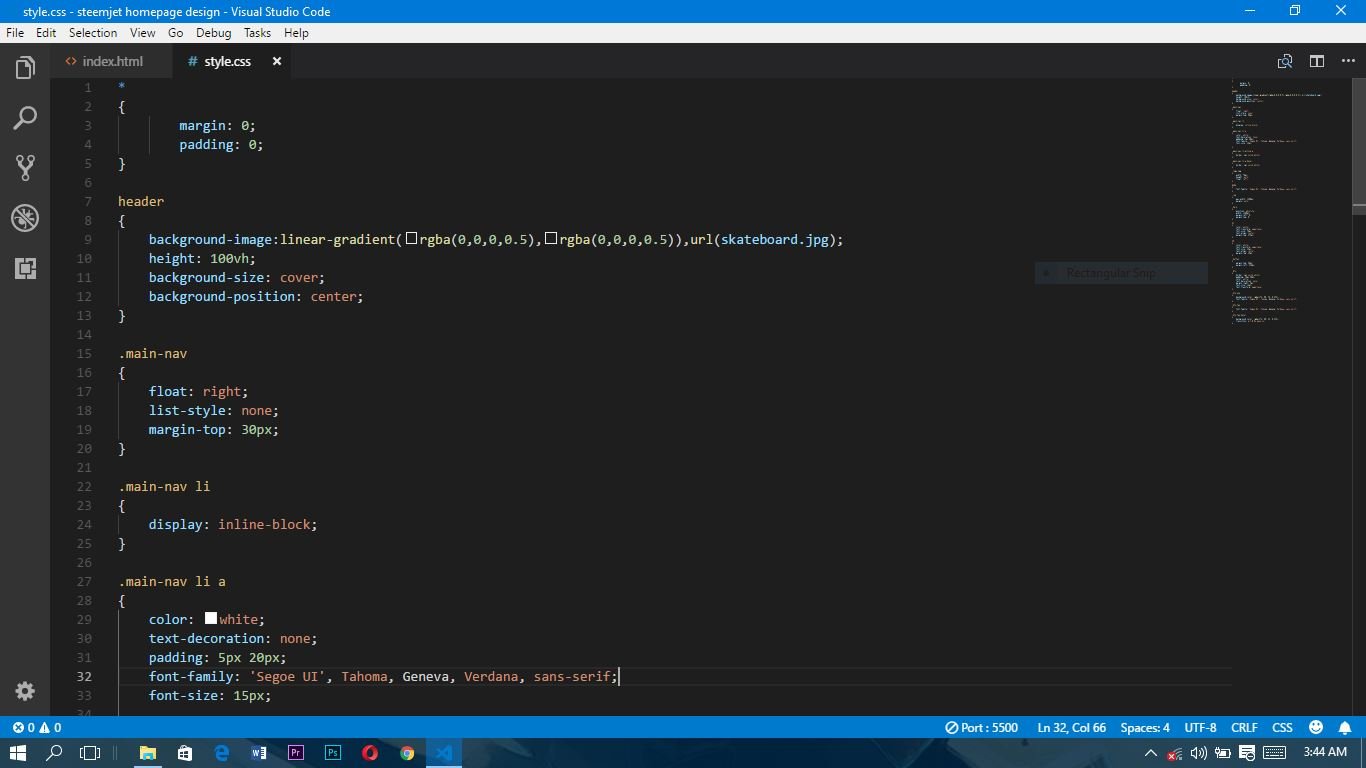Select language mode CSS in status bar
Viewport: 1366px width, 768px height.
1282,727
